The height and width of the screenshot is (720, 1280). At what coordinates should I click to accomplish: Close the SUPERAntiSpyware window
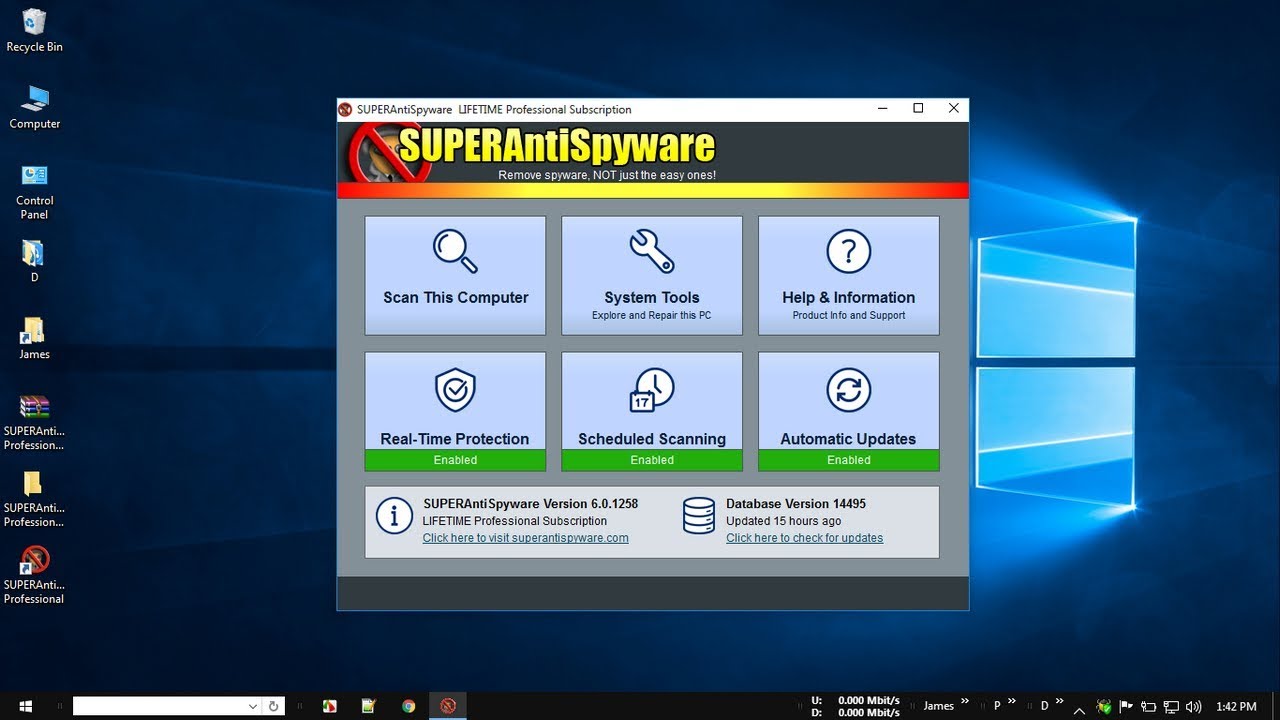coord(953,109)
